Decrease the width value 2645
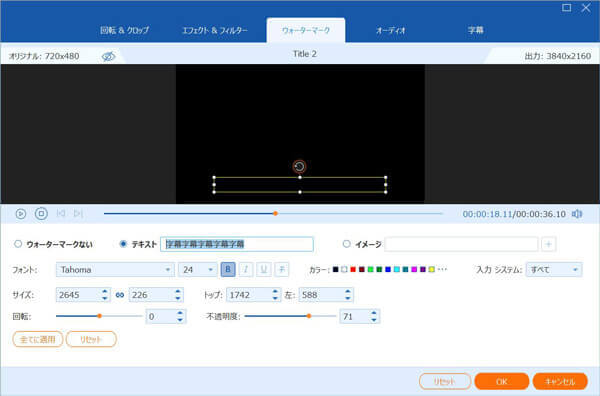The height and width of the screenshot is (396, 600). click(104, 298)
